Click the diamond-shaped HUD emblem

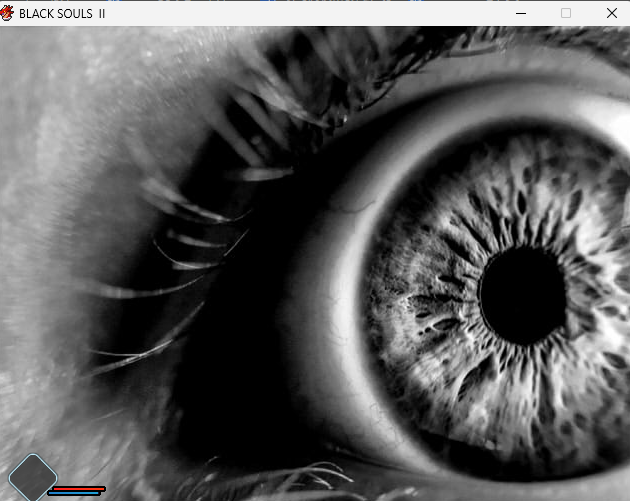click(33, 477)
